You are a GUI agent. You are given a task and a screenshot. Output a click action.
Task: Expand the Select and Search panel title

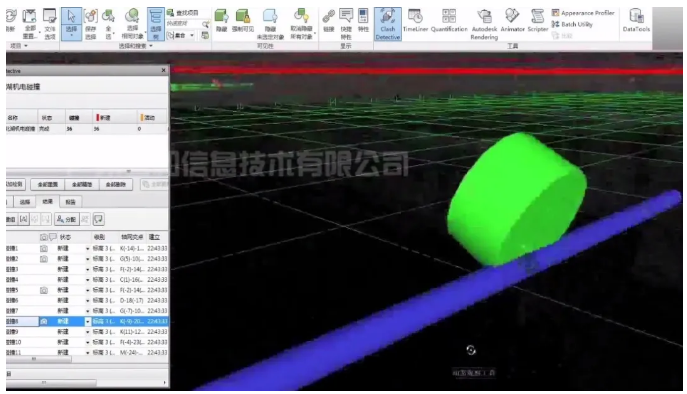coord(135,46)
